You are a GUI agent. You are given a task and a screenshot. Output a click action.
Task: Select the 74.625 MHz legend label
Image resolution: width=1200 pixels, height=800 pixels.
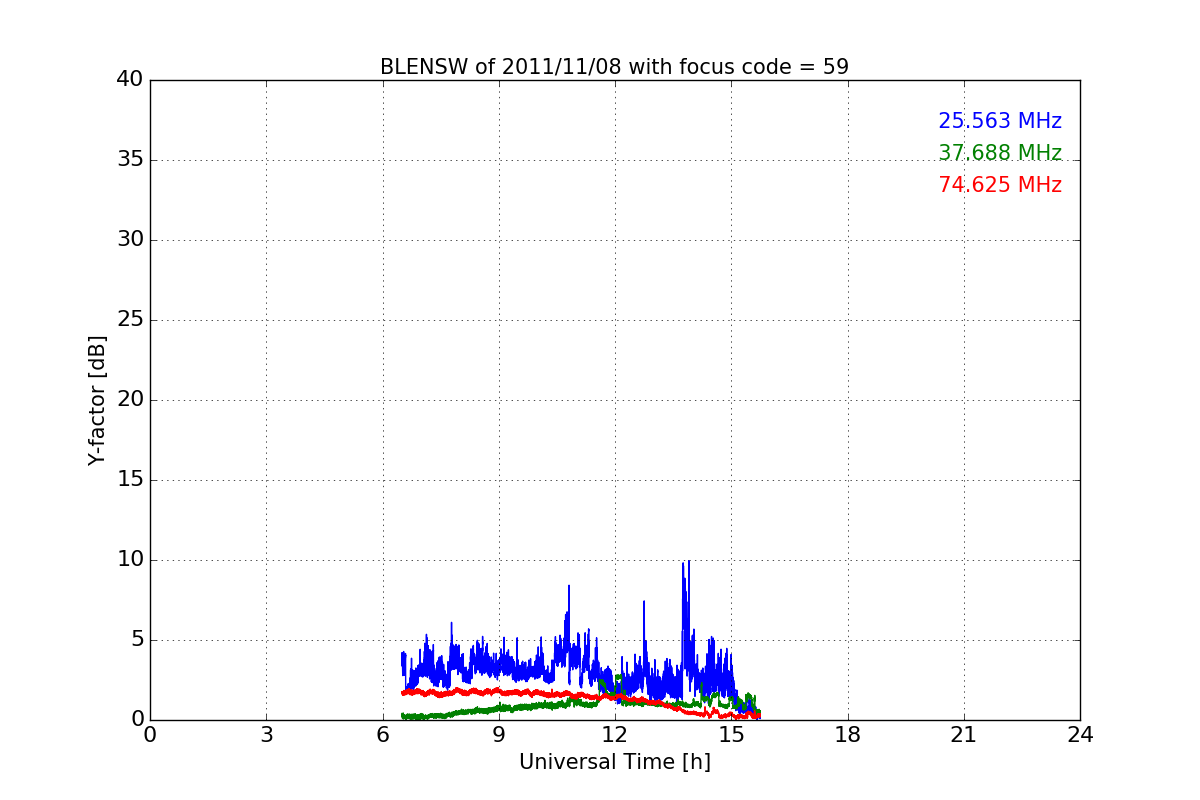(1000, 185)
